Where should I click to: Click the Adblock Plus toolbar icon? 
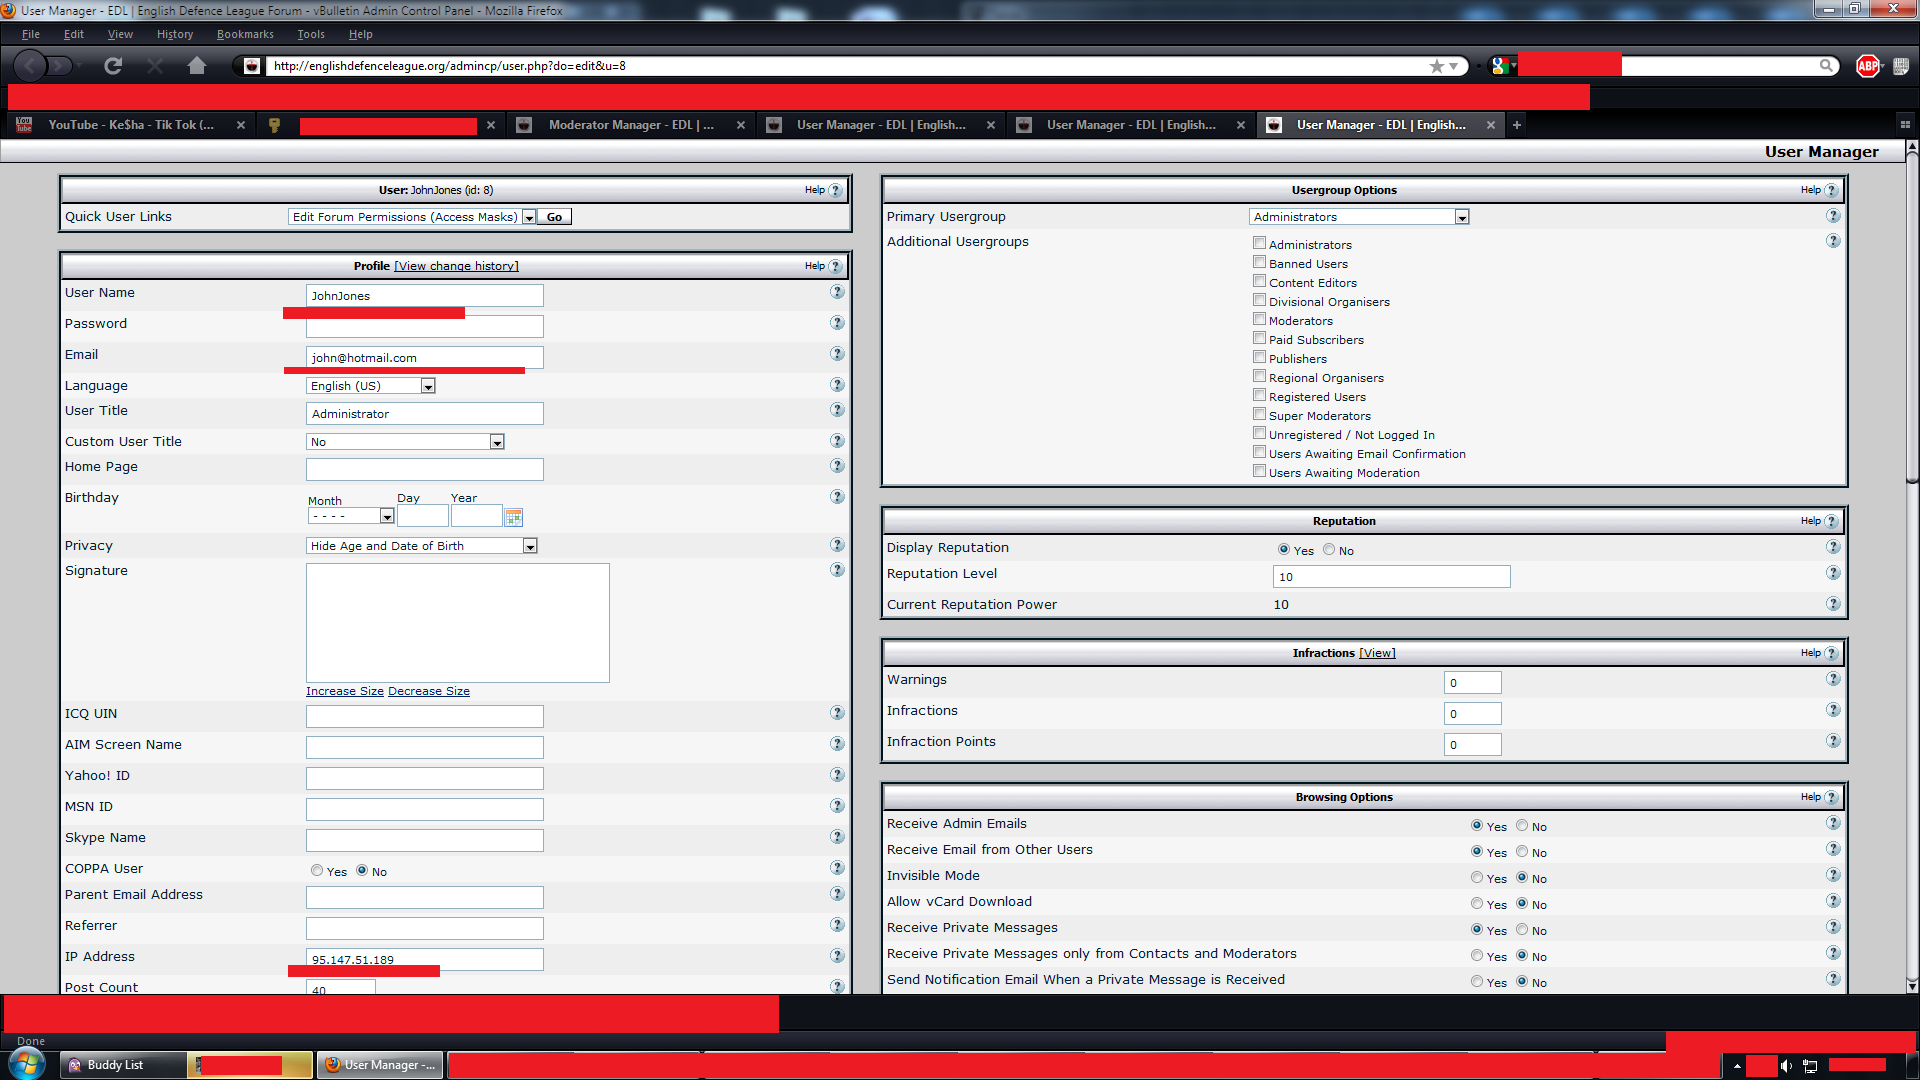click(x=1867, y=66)
